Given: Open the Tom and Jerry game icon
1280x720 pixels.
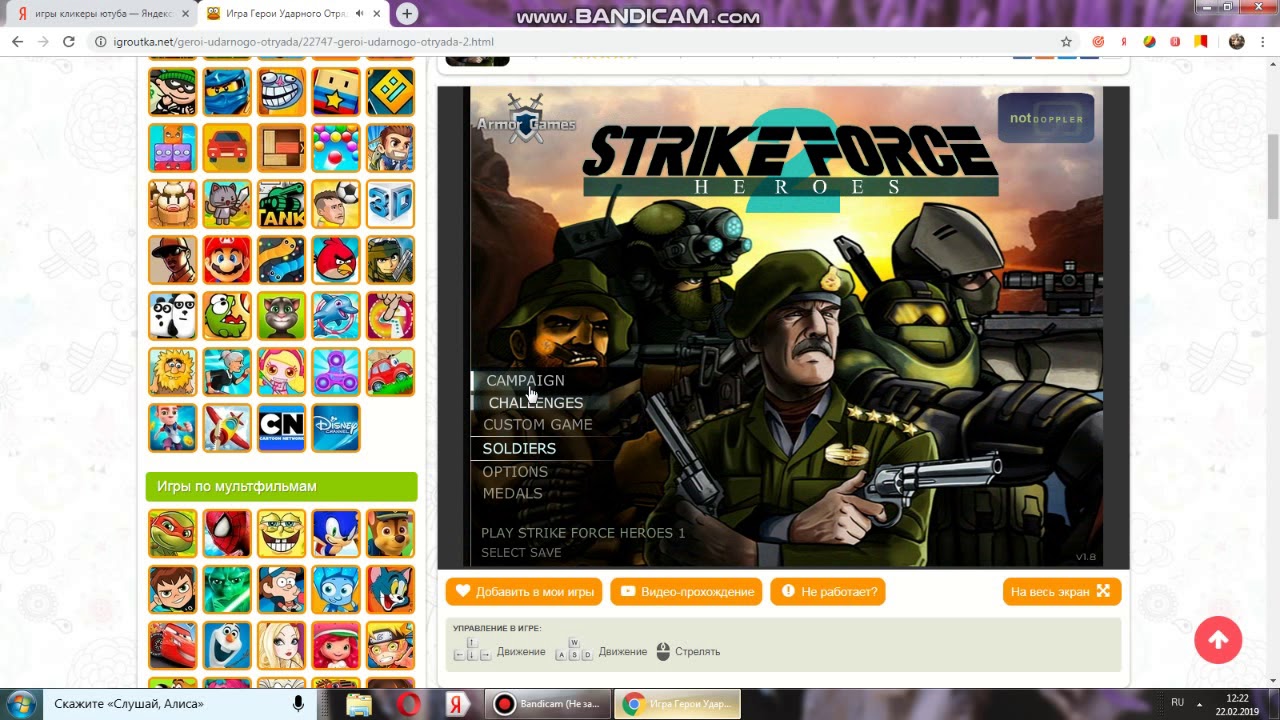Looking at the screenshot, I should coord(390,589).
